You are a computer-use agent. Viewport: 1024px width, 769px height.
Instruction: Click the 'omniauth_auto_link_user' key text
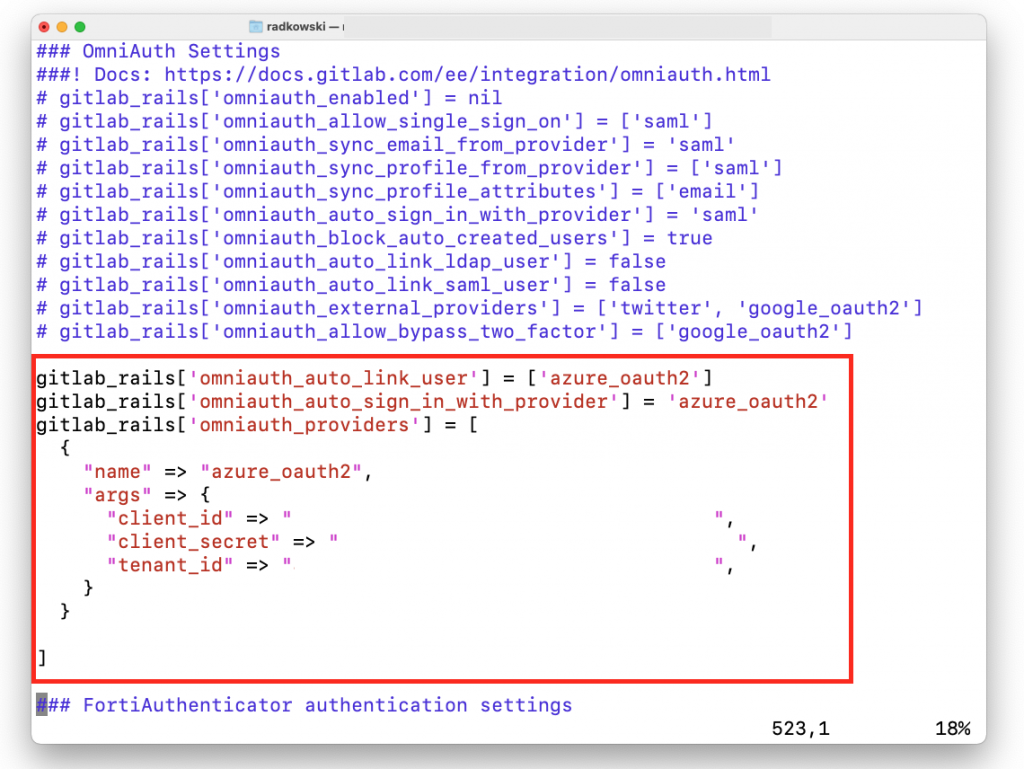pos(333,378)
